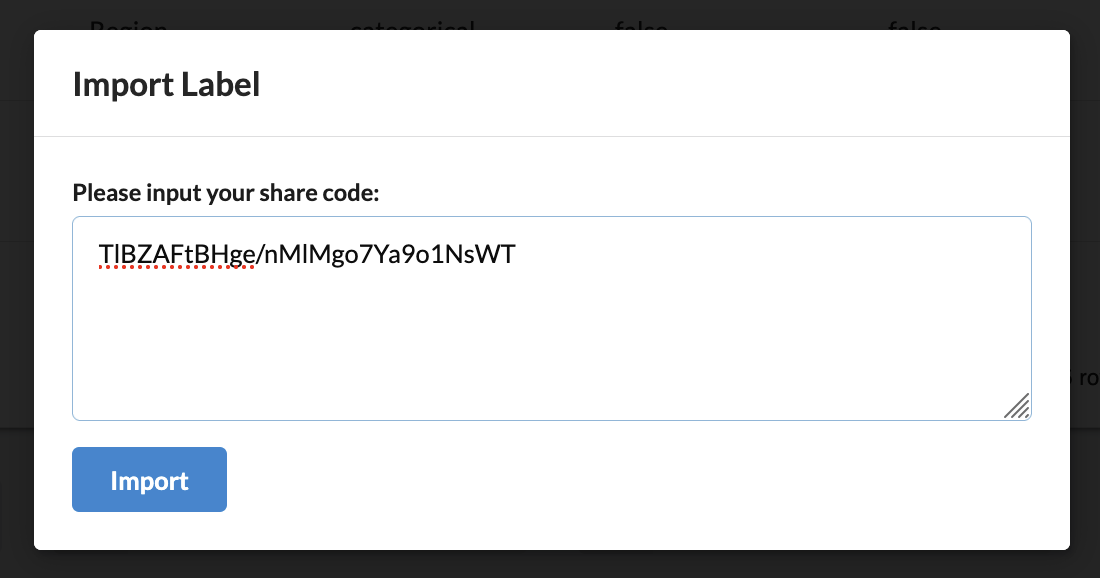1100x578 pixels.
Task: Click the Import Label dialog title
Action: [166, 84]
